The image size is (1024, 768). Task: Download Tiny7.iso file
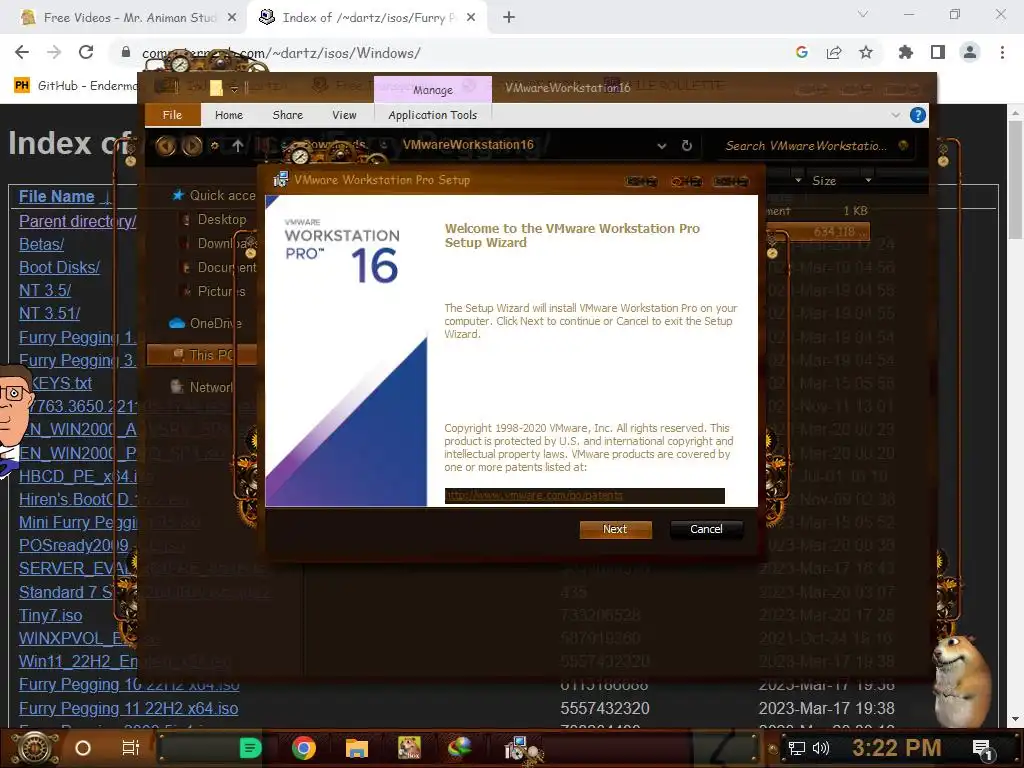pyautogui.click(x=50, y=615)
